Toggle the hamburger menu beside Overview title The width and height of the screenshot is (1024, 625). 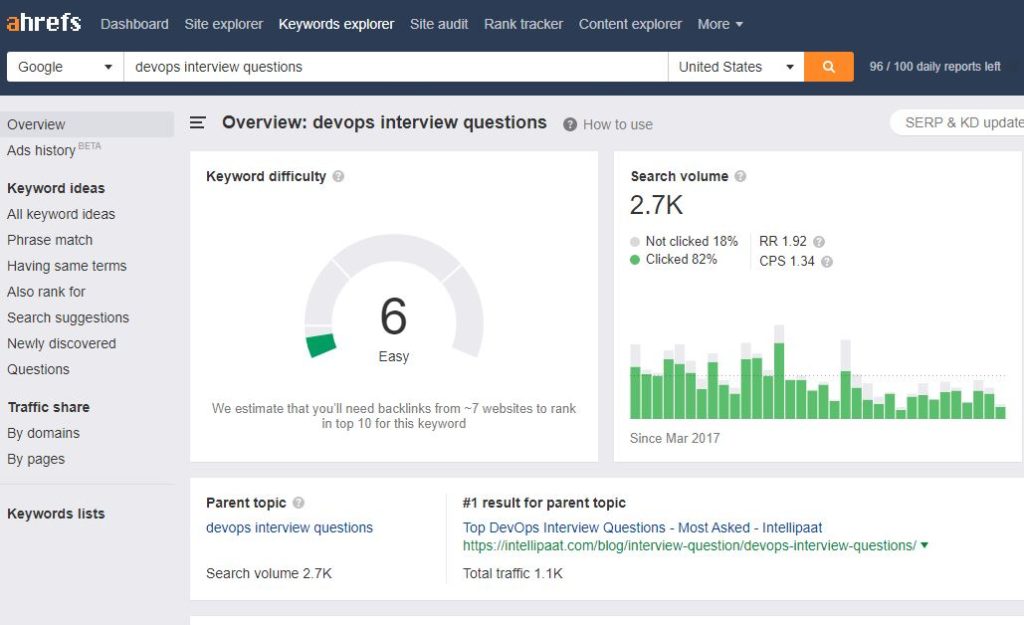click(197, 123)
